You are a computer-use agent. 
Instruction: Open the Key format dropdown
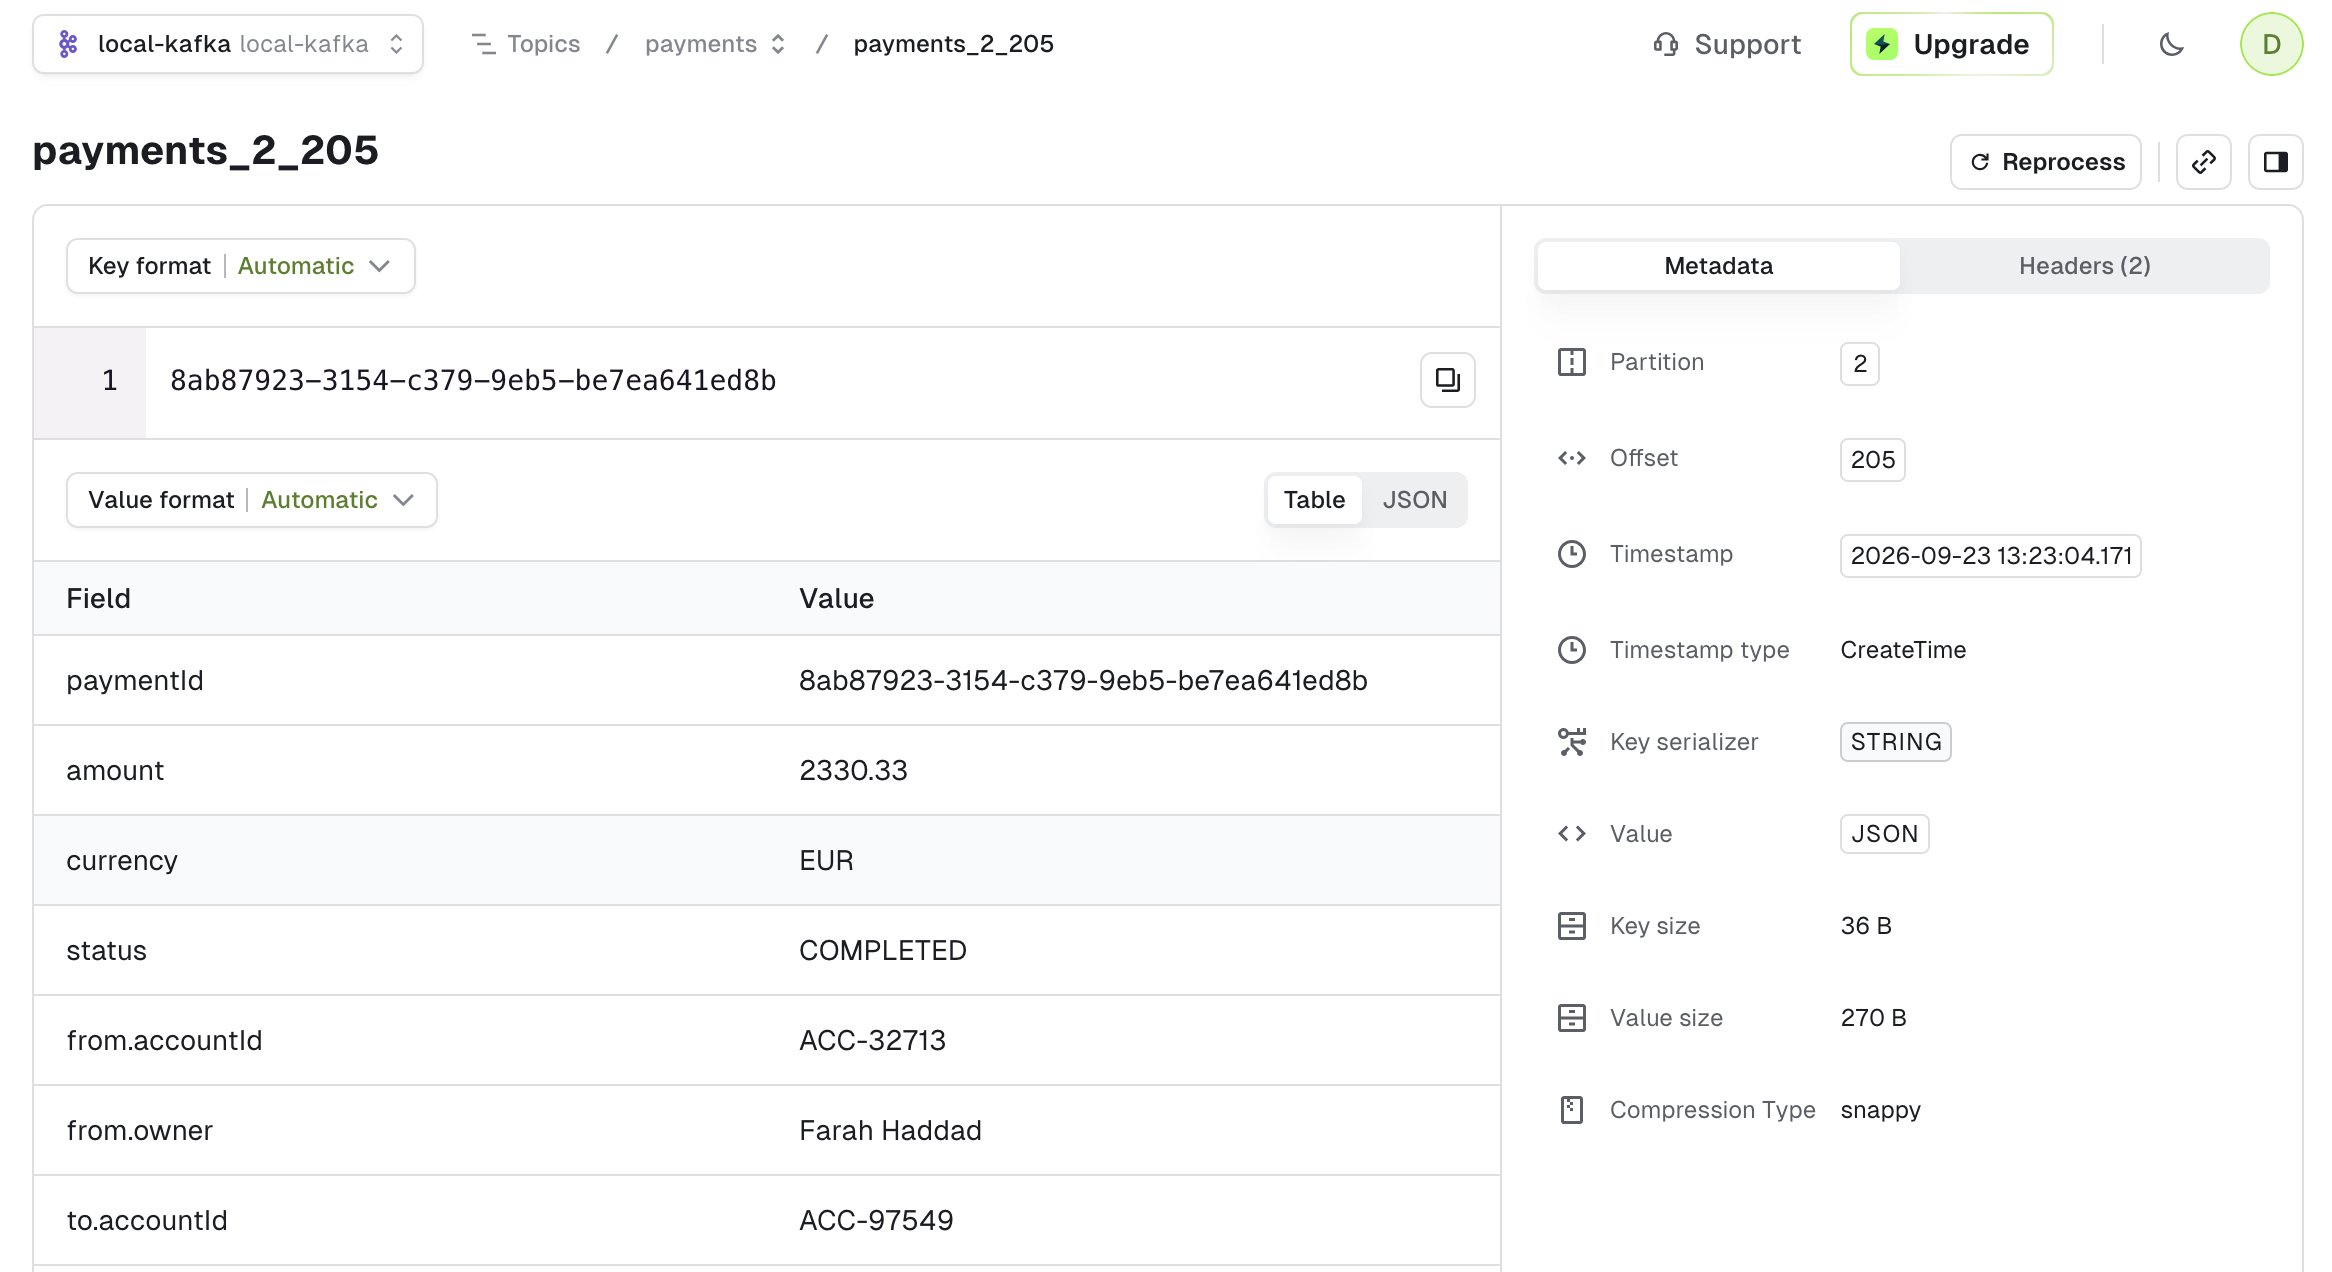[241, 266]
